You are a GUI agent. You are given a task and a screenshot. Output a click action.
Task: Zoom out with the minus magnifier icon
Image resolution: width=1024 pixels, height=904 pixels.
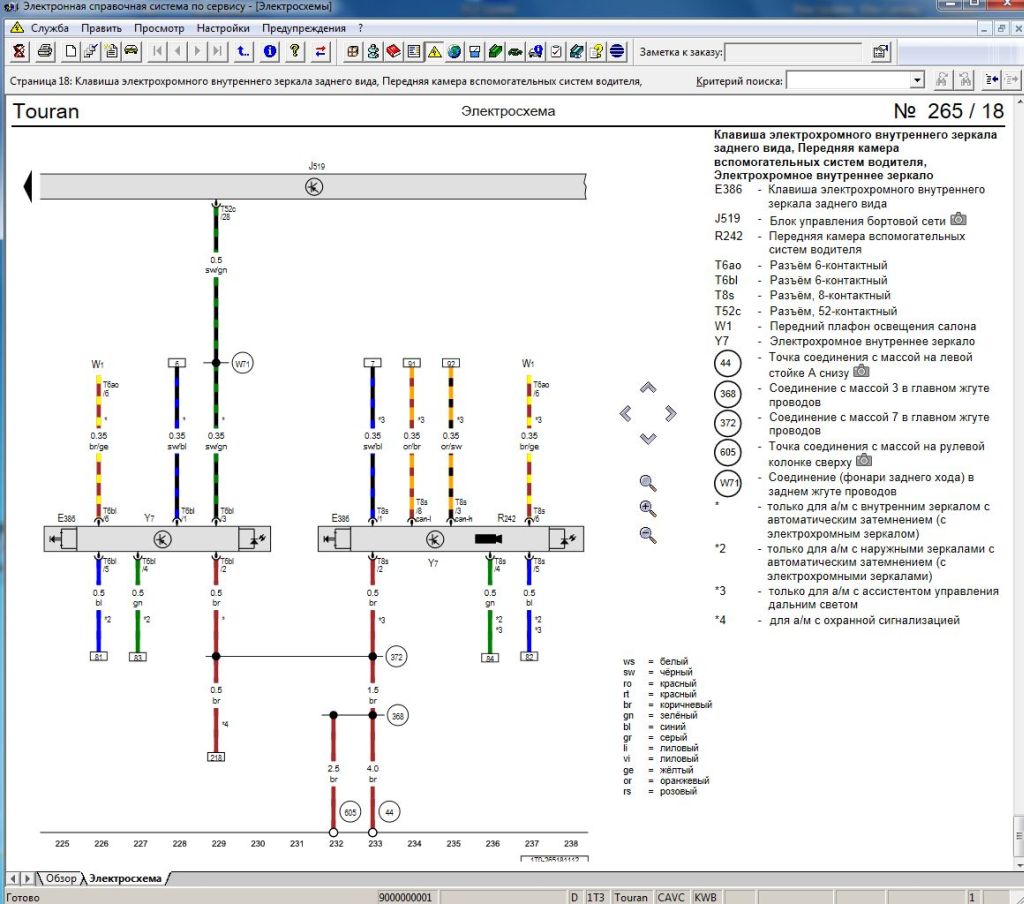tap(648, 535)
